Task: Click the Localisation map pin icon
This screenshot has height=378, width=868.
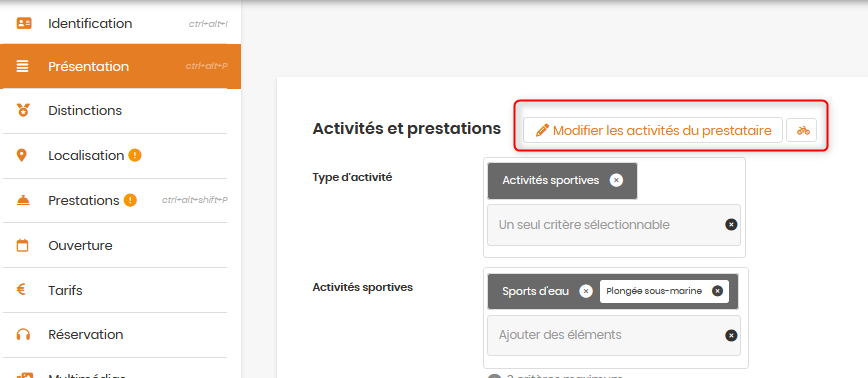Action: click(x=22, y=156)
